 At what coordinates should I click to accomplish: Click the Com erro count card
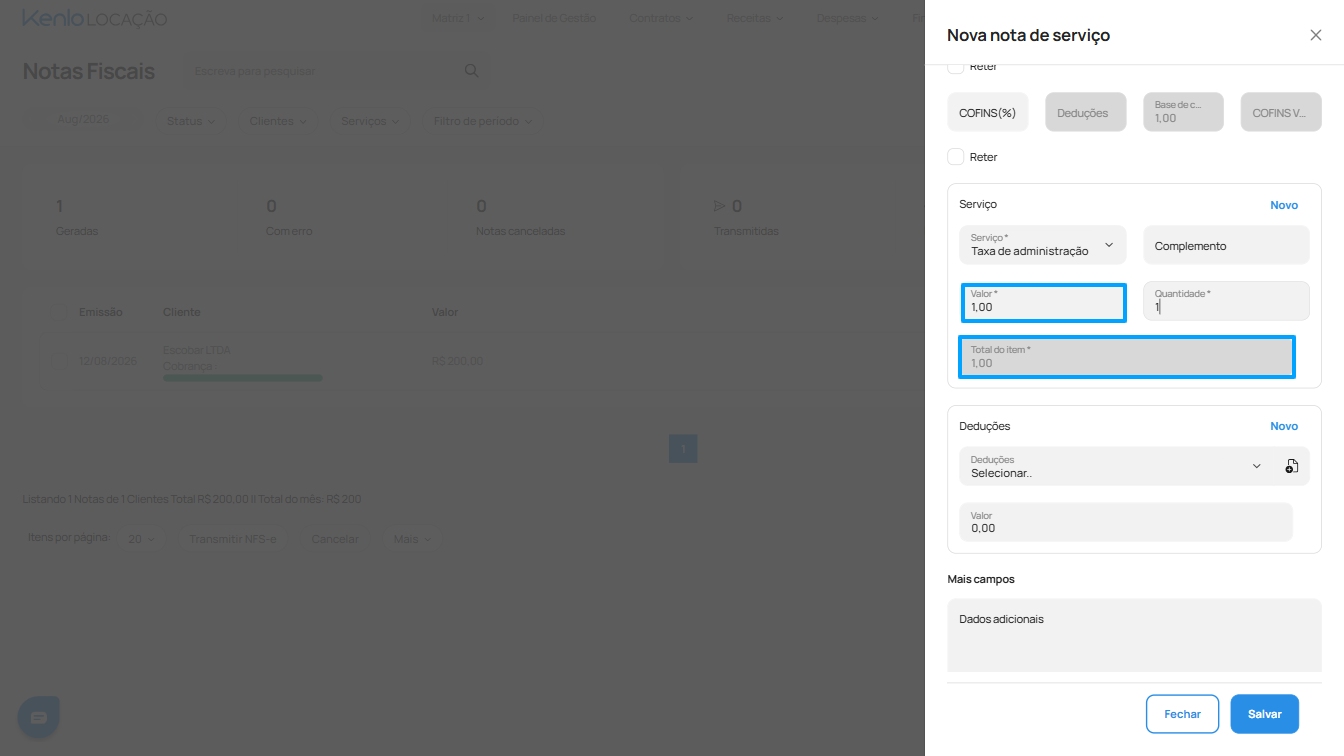coord(289,217)
